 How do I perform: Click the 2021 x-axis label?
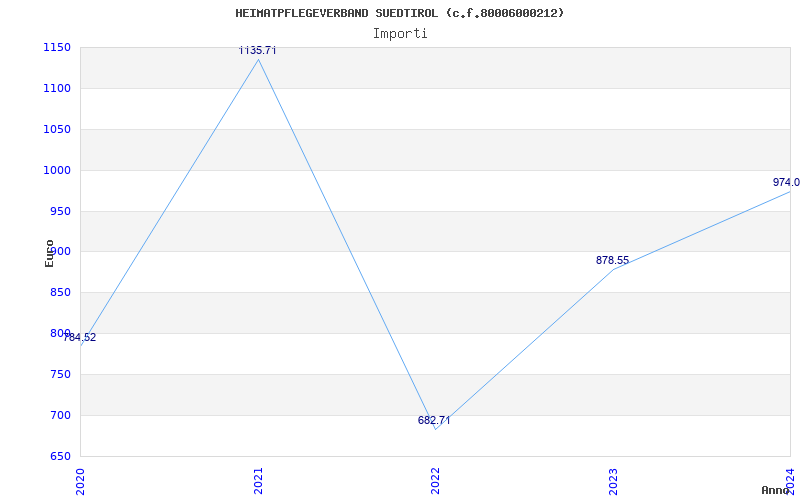tap(258, 480)
